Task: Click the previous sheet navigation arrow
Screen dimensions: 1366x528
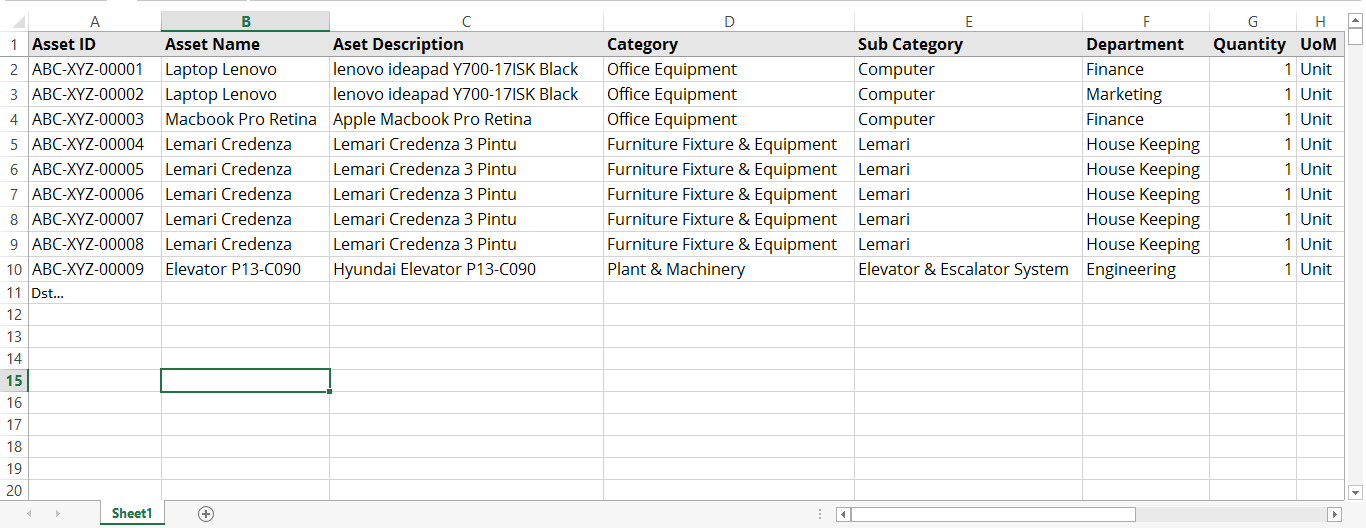Action: [x=29, y=514]
